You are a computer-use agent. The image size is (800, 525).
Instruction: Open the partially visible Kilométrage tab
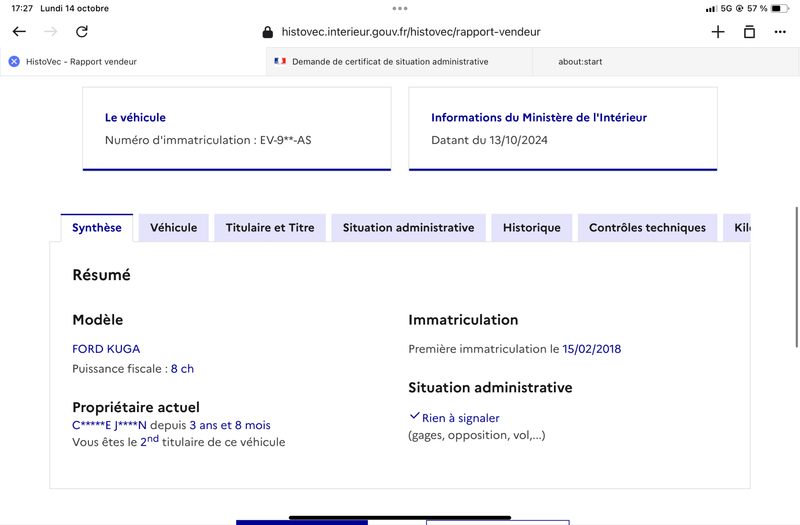pyautogui.click(x=737, y=228)
